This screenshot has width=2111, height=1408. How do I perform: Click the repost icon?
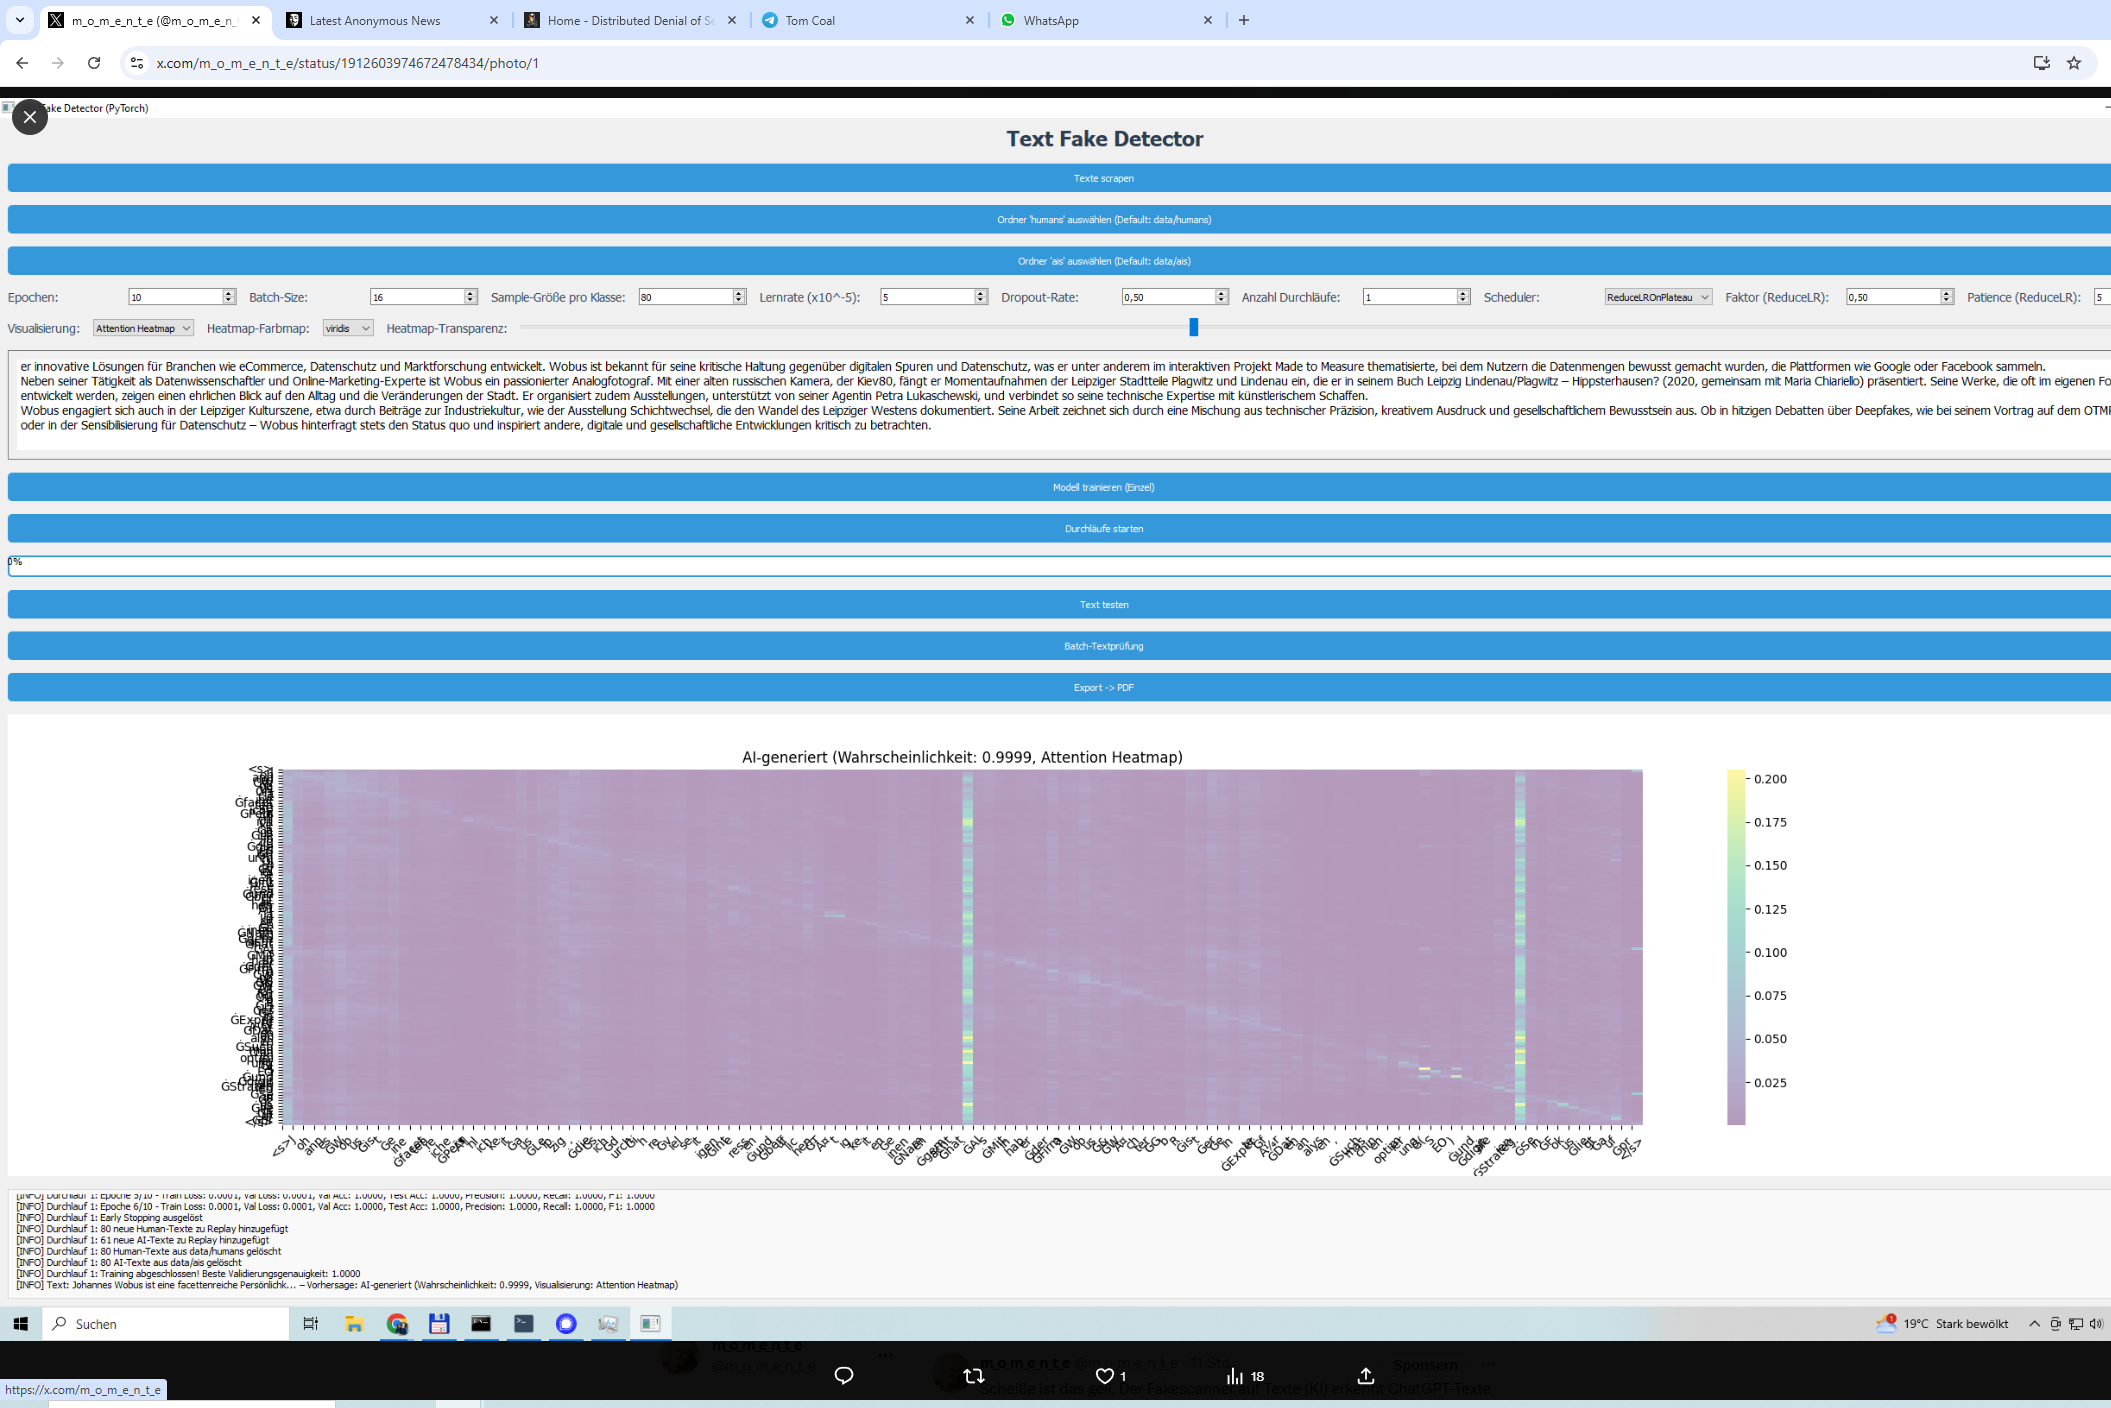(973, 1376)
